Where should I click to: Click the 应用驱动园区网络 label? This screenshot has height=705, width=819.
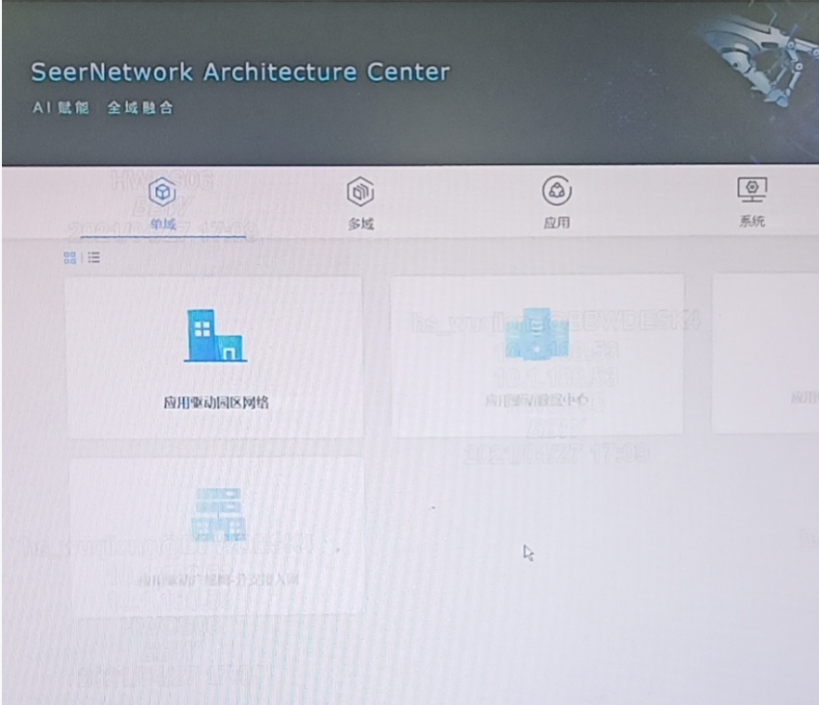click(216, 402)
